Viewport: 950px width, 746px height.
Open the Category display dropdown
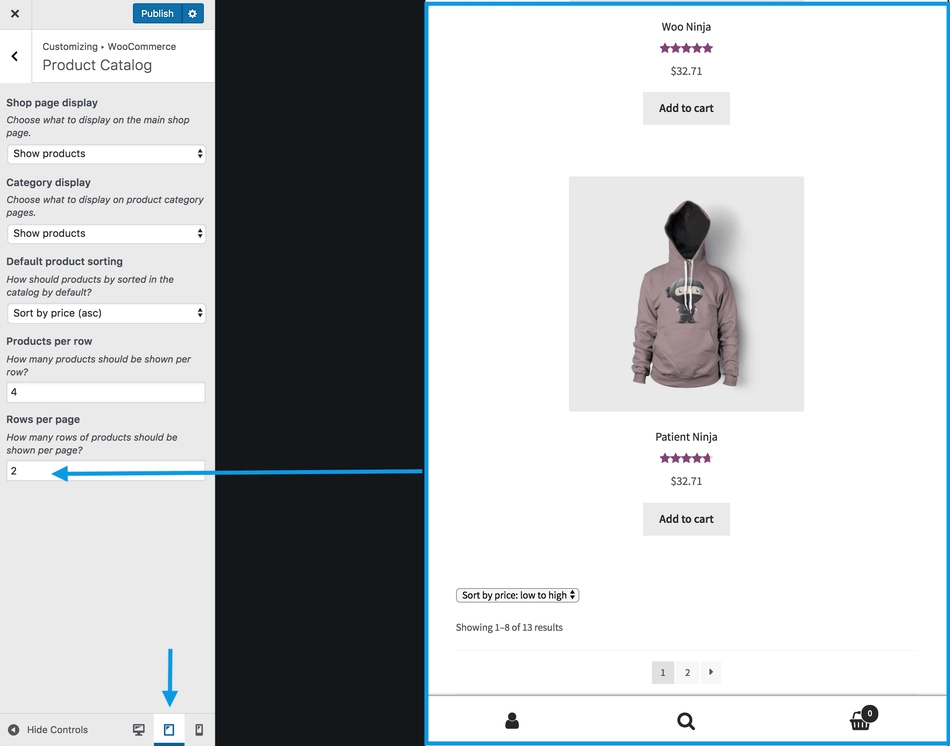coord(106,234)
